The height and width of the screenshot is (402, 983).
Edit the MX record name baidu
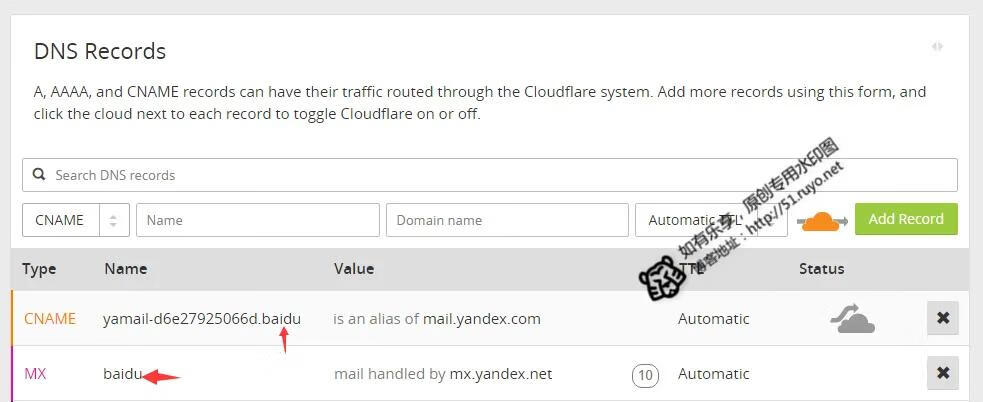point(122,374)
